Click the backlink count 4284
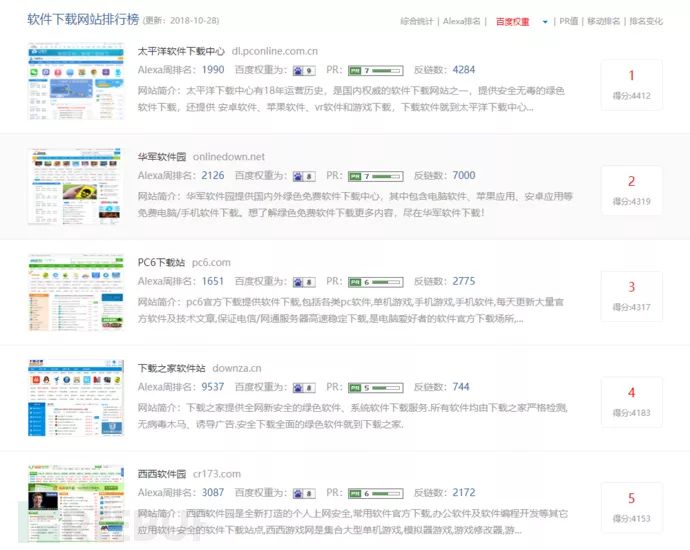 (464, 70)
